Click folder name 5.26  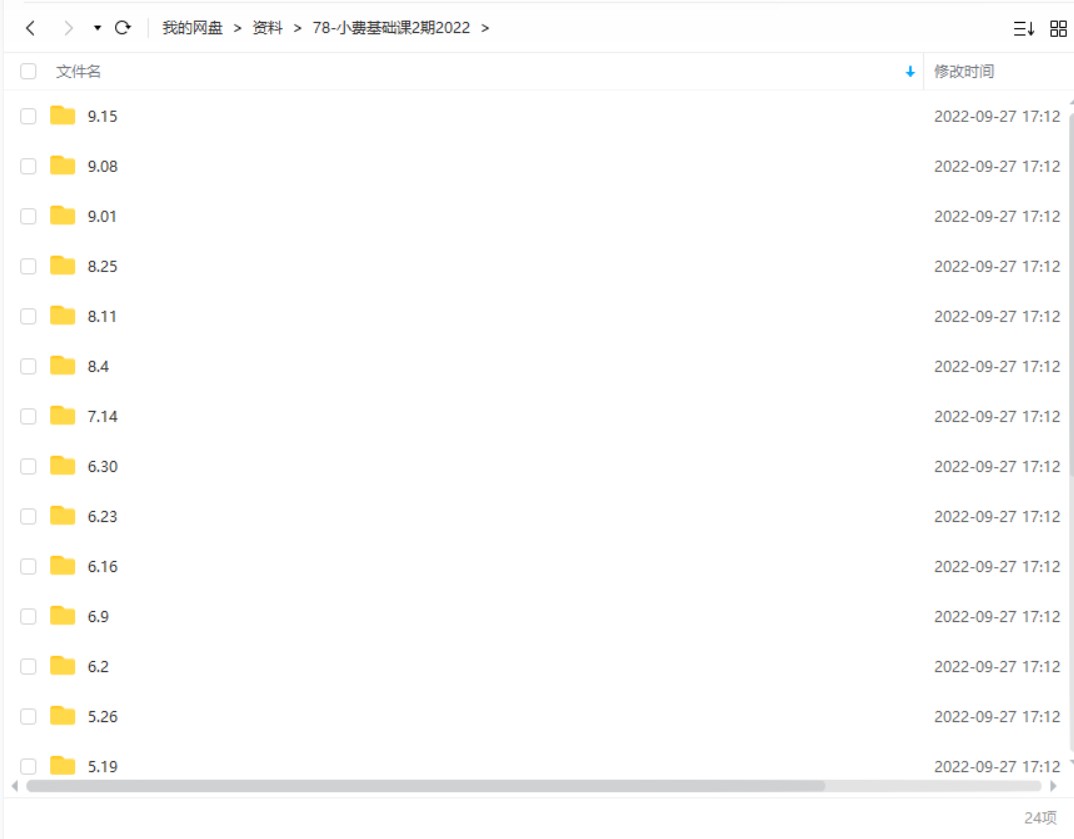[103, 716]
